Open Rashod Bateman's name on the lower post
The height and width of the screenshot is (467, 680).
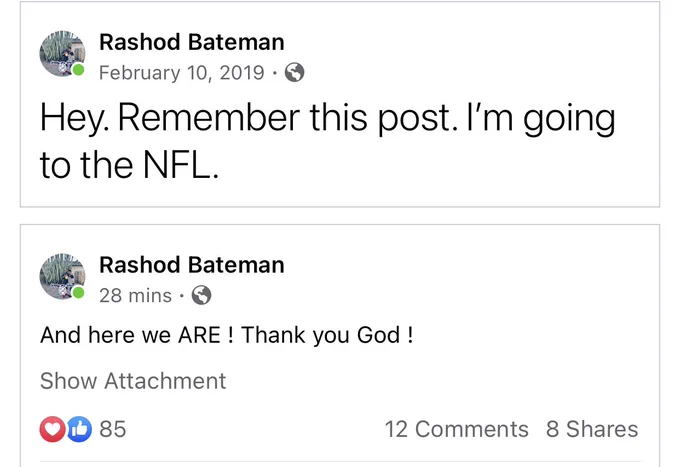click(192, 265)
